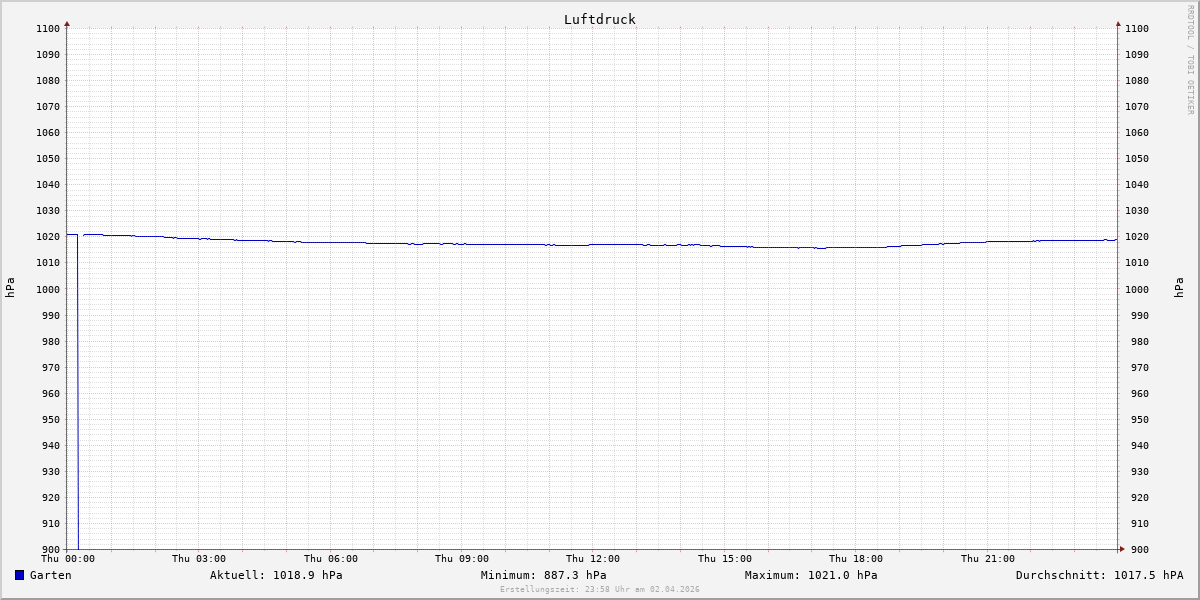Select the Aktuell 1018.9 hPa reading

276,575
